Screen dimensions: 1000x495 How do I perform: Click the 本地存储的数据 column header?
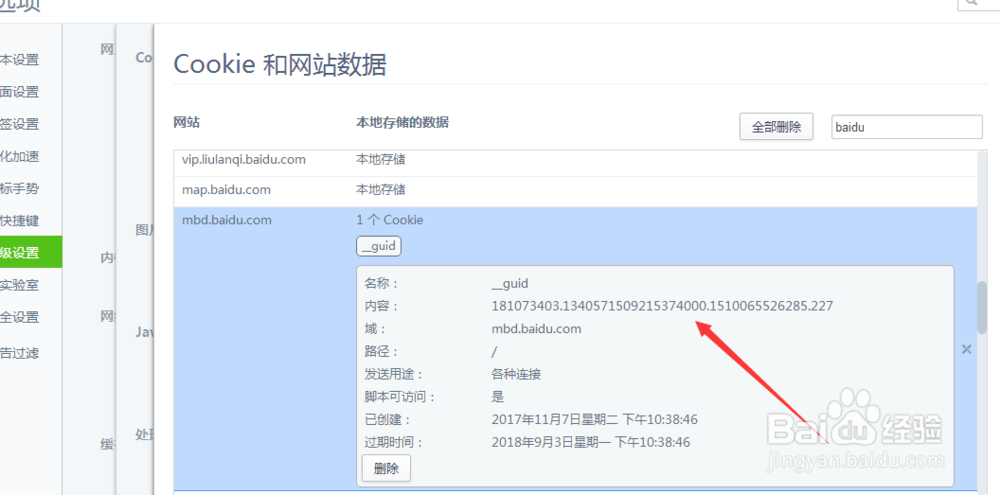point(402,122)
